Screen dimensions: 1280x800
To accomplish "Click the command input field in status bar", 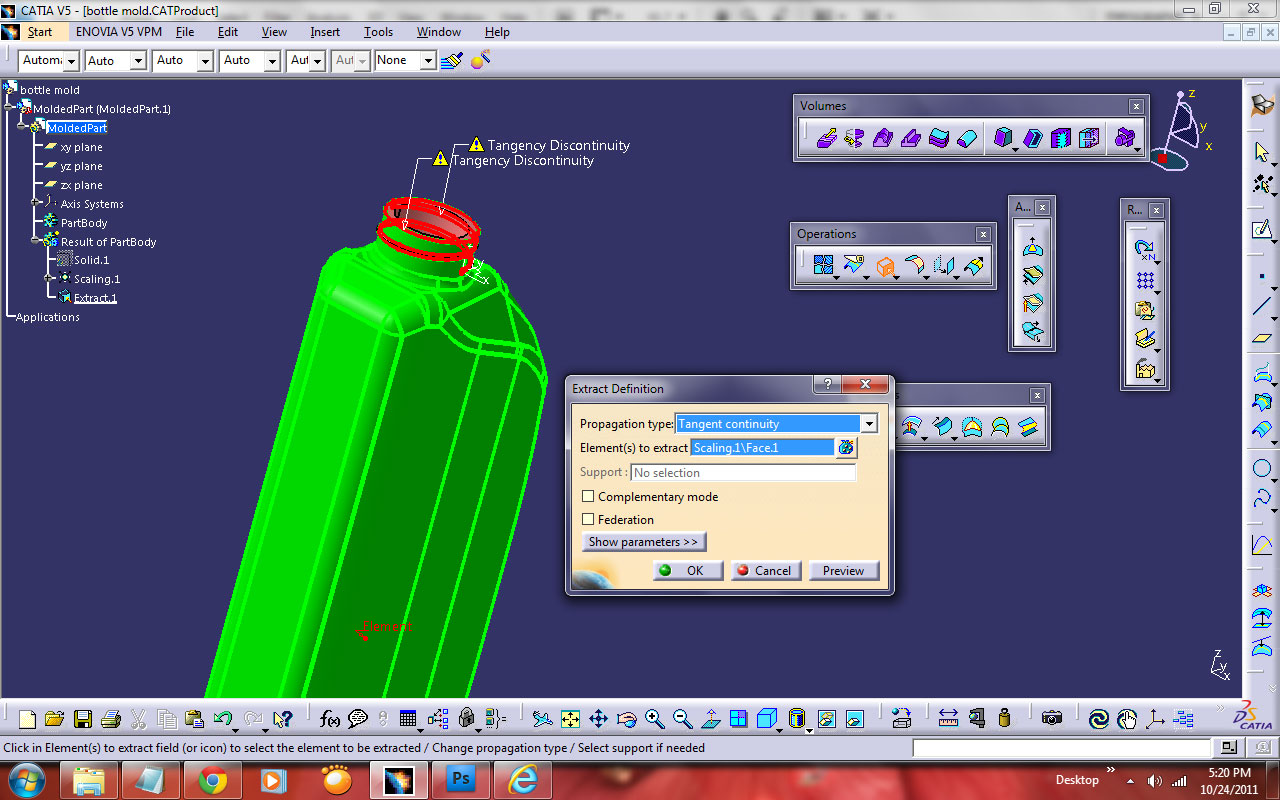I will click(1062, 748).
